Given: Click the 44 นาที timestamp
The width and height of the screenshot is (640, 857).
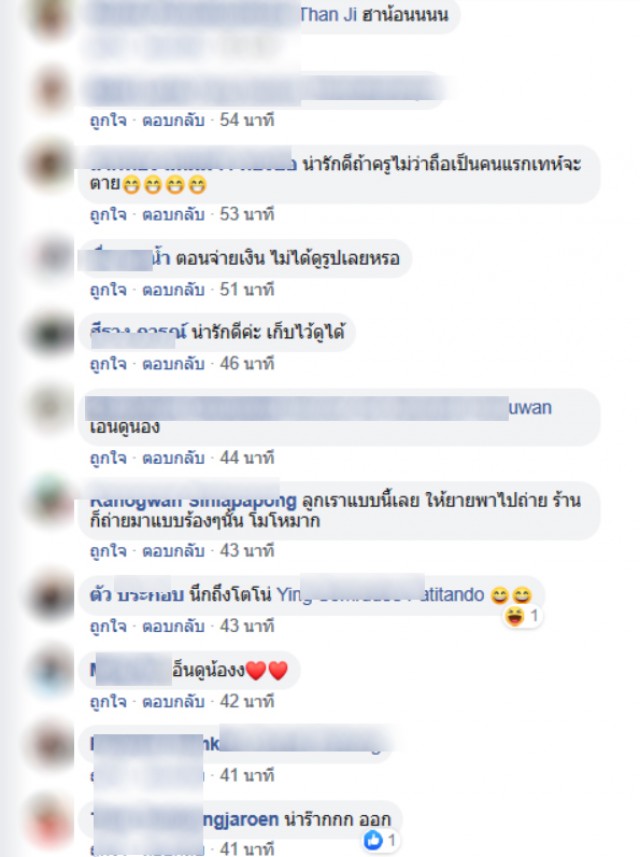Looking at the screenshot, I should click(246, 457).
